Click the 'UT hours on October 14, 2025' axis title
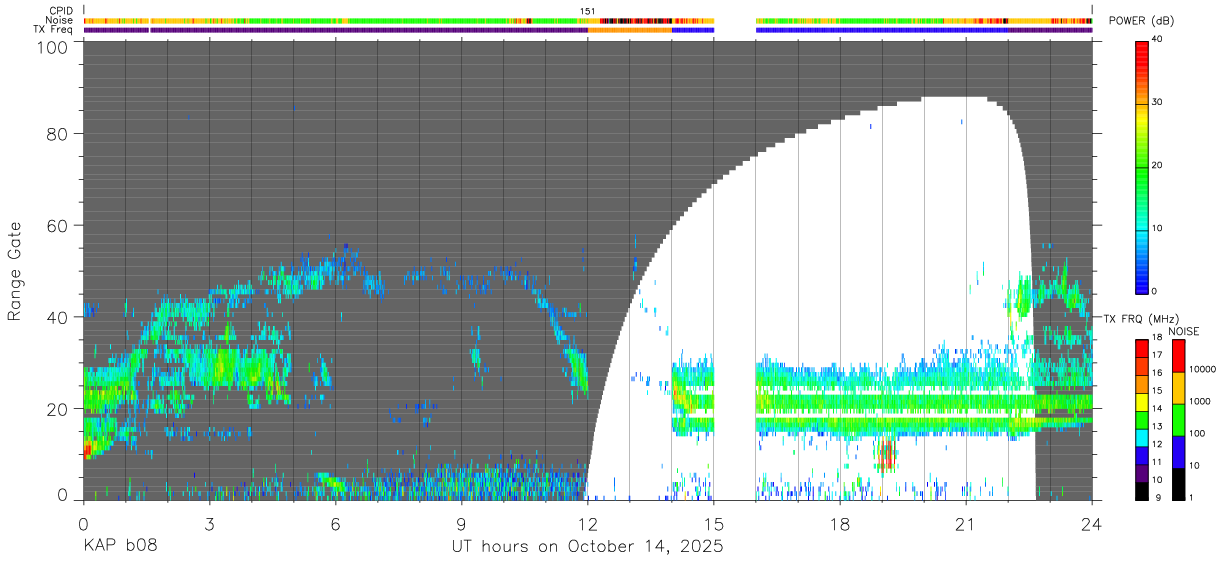The width and height of the screenshot is (1228, 567). 588,547
